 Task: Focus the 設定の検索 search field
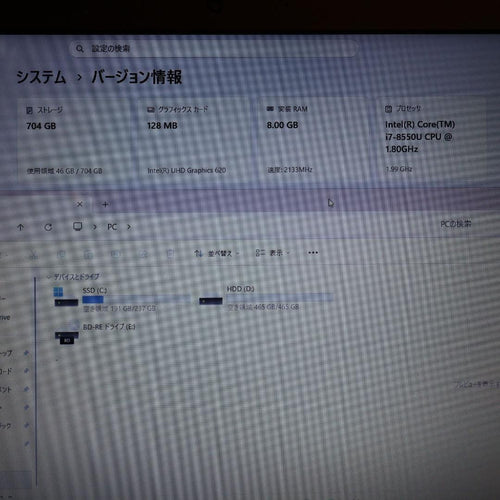[x=213, y=49]
